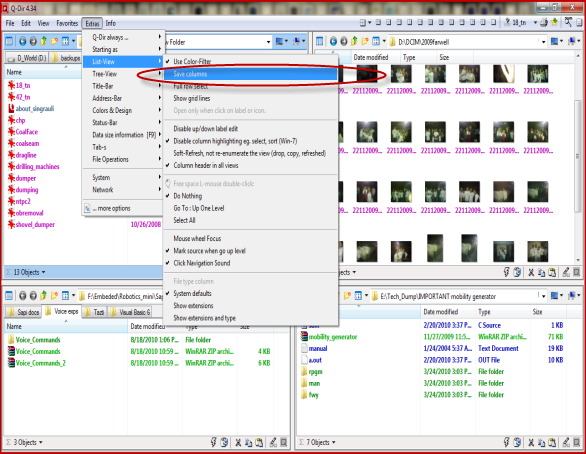Screen dimensions: 586x454
Task: Click the printer icon in the main toolbar
Action: [544, 23]
